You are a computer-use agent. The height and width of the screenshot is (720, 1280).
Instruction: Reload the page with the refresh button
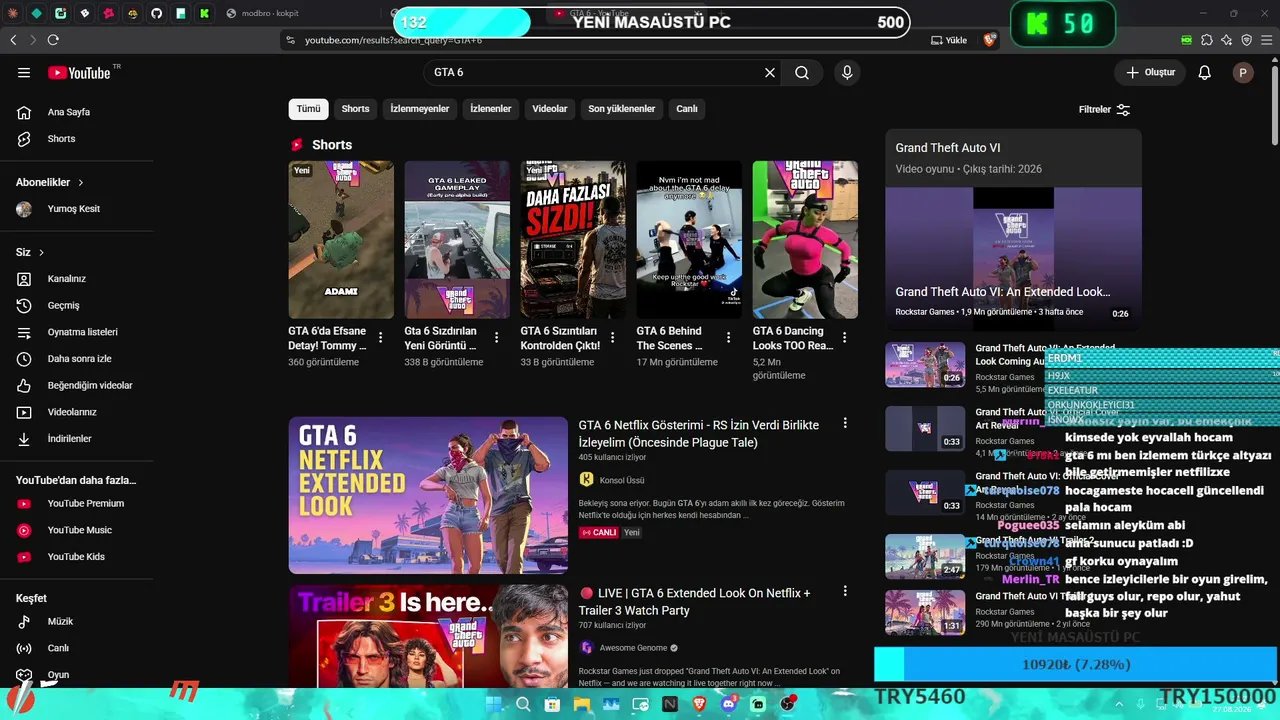tap(53, 40)
